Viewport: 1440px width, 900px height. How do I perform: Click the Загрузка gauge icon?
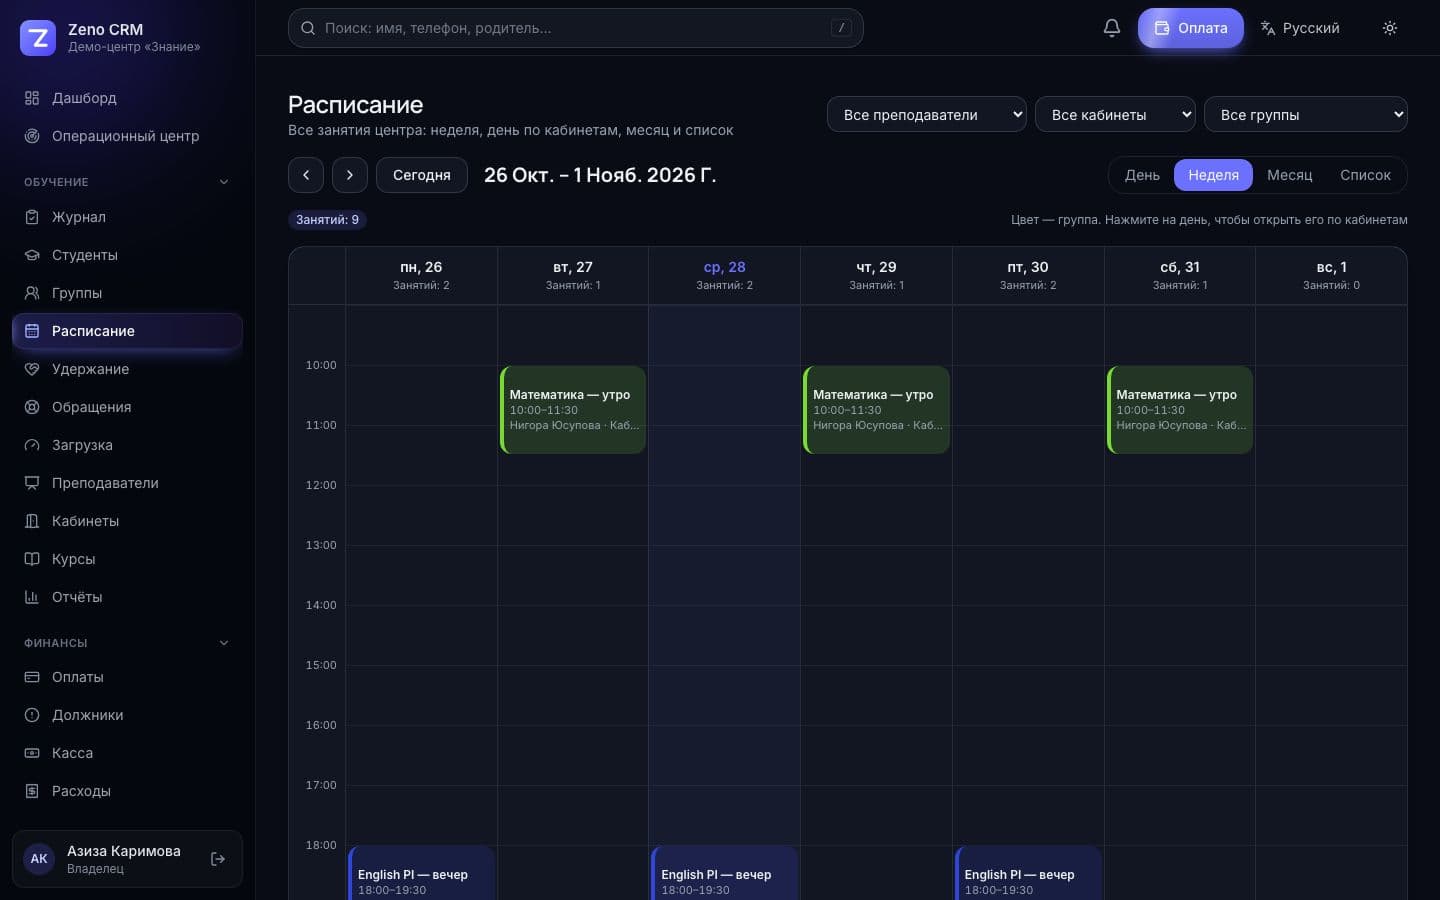point(32,445)
